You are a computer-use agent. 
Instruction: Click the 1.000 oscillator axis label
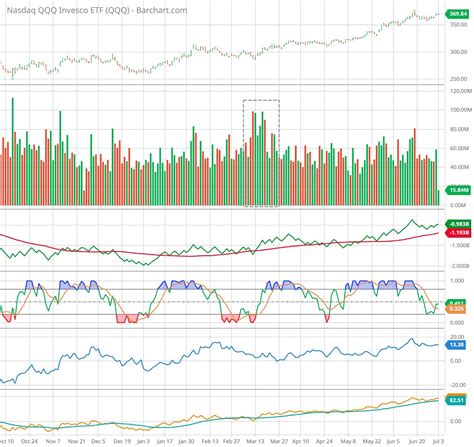point(457,281)
